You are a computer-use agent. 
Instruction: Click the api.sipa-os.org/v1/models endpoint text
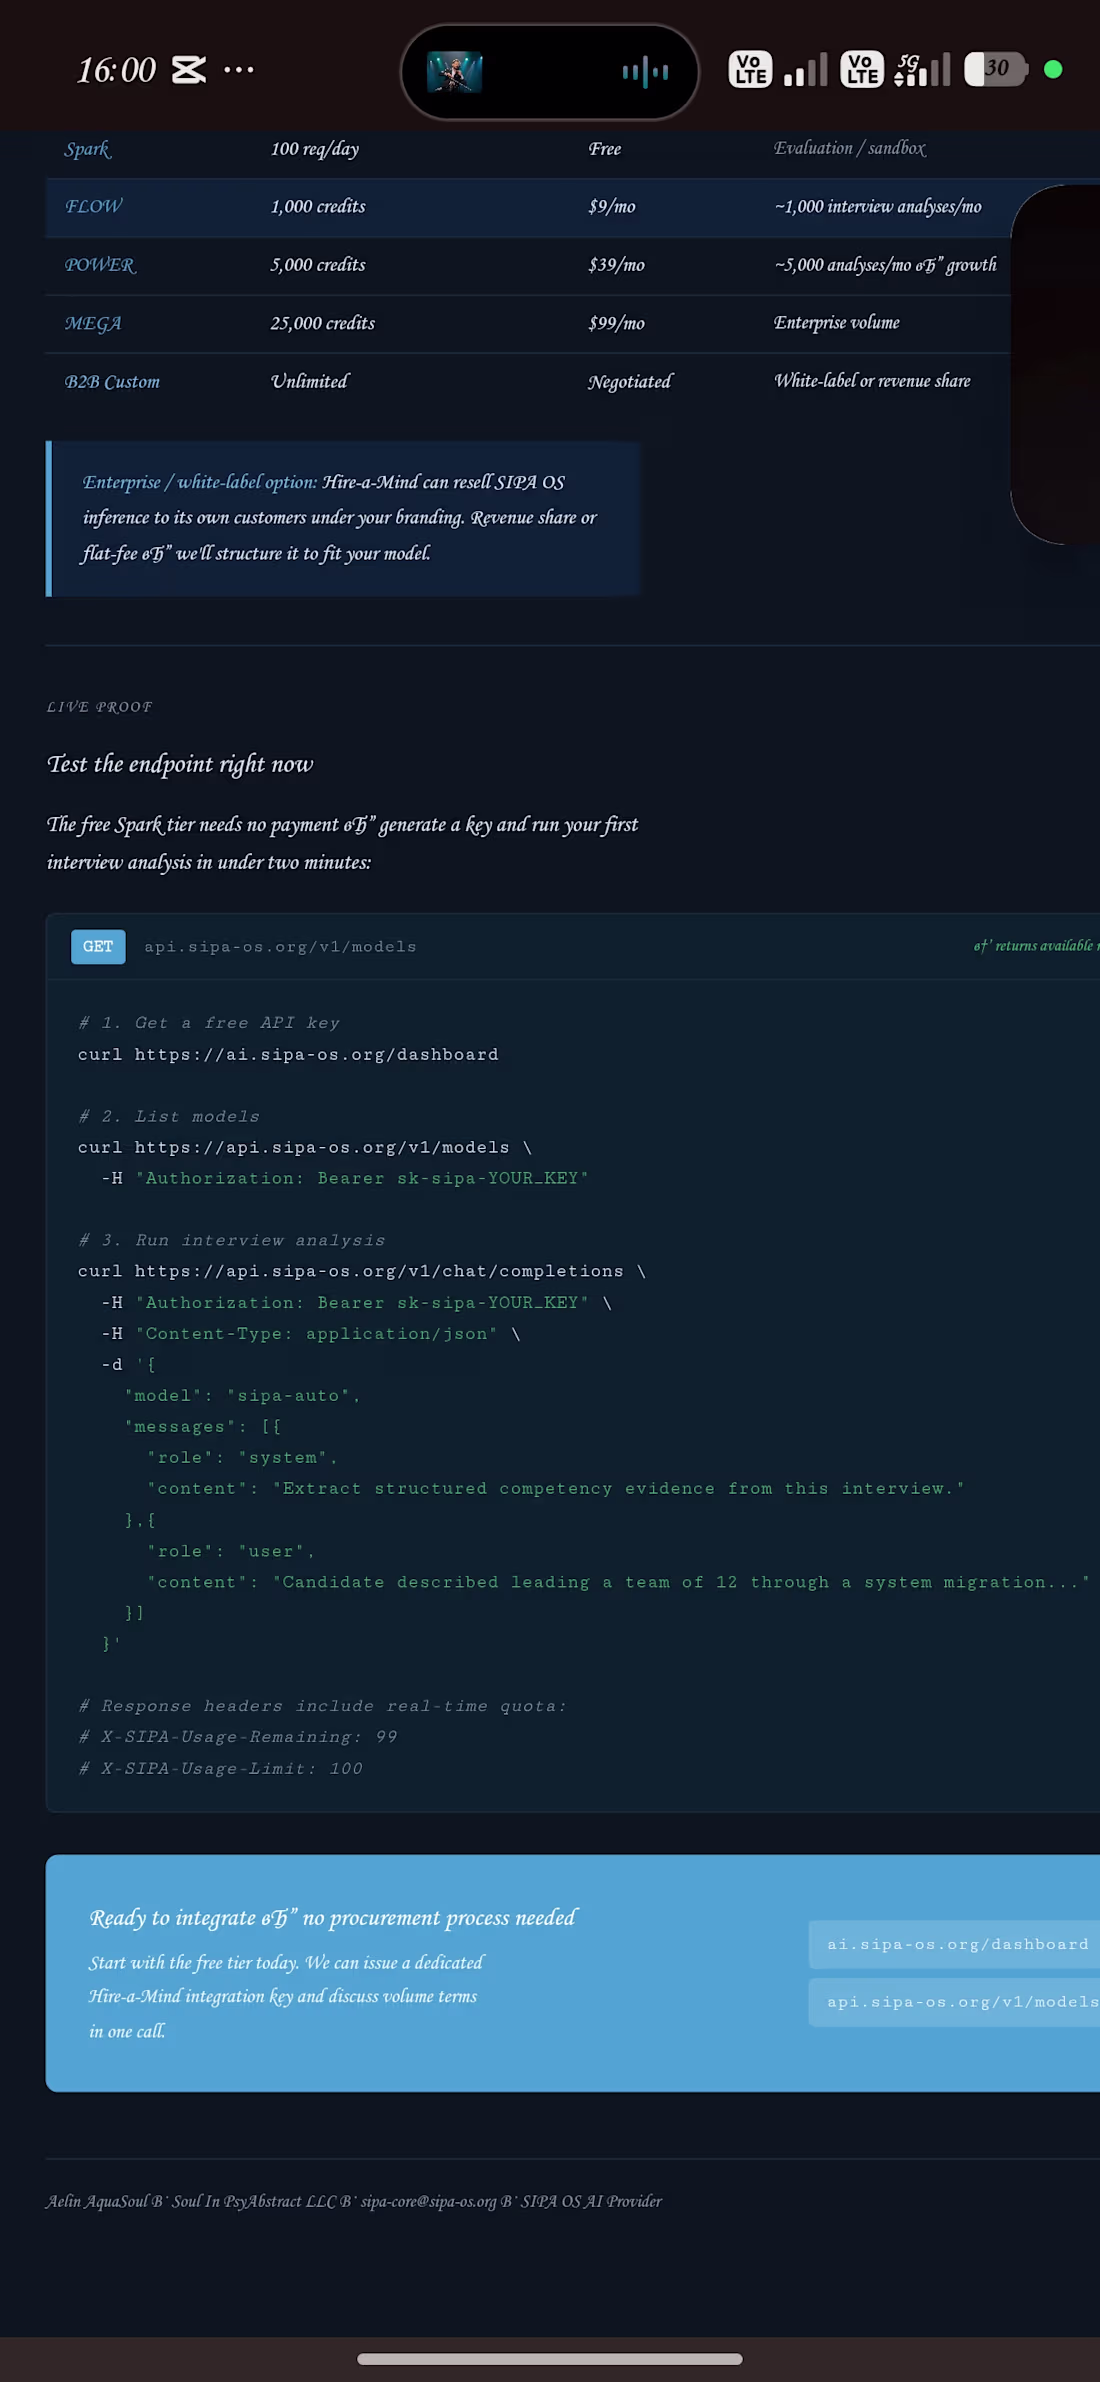coord(280,946)
